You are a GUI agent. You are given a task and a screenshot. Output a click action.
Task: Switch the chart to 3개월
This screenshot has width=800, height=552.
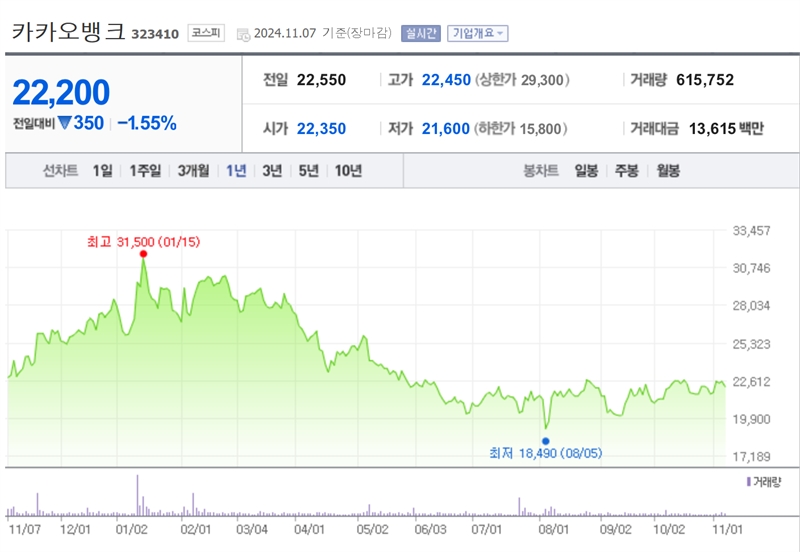193,170
